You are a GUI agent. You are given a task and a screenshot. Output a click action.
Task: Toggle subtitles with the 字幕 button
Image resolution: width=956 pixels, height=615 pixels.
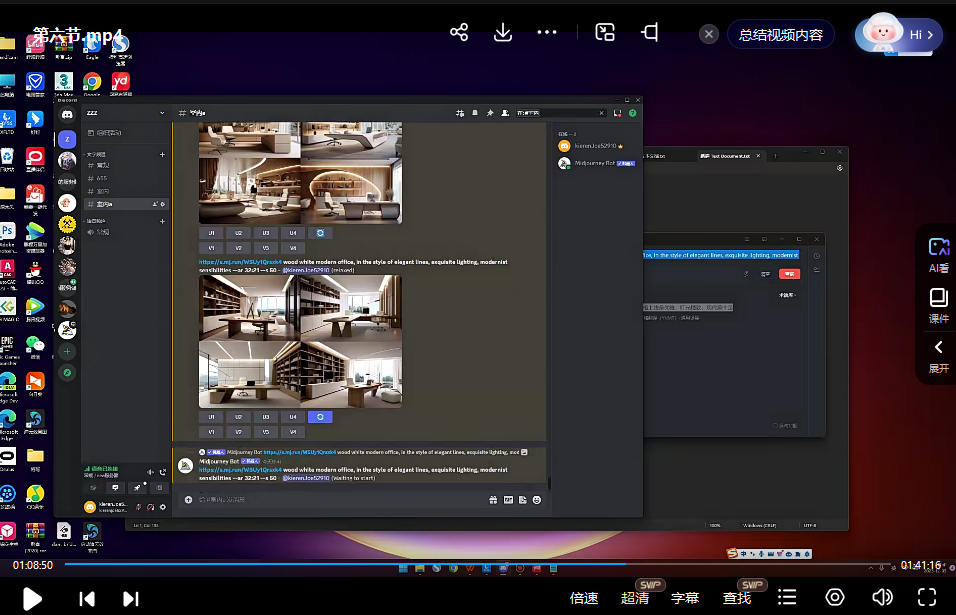[x=685, y=598]
